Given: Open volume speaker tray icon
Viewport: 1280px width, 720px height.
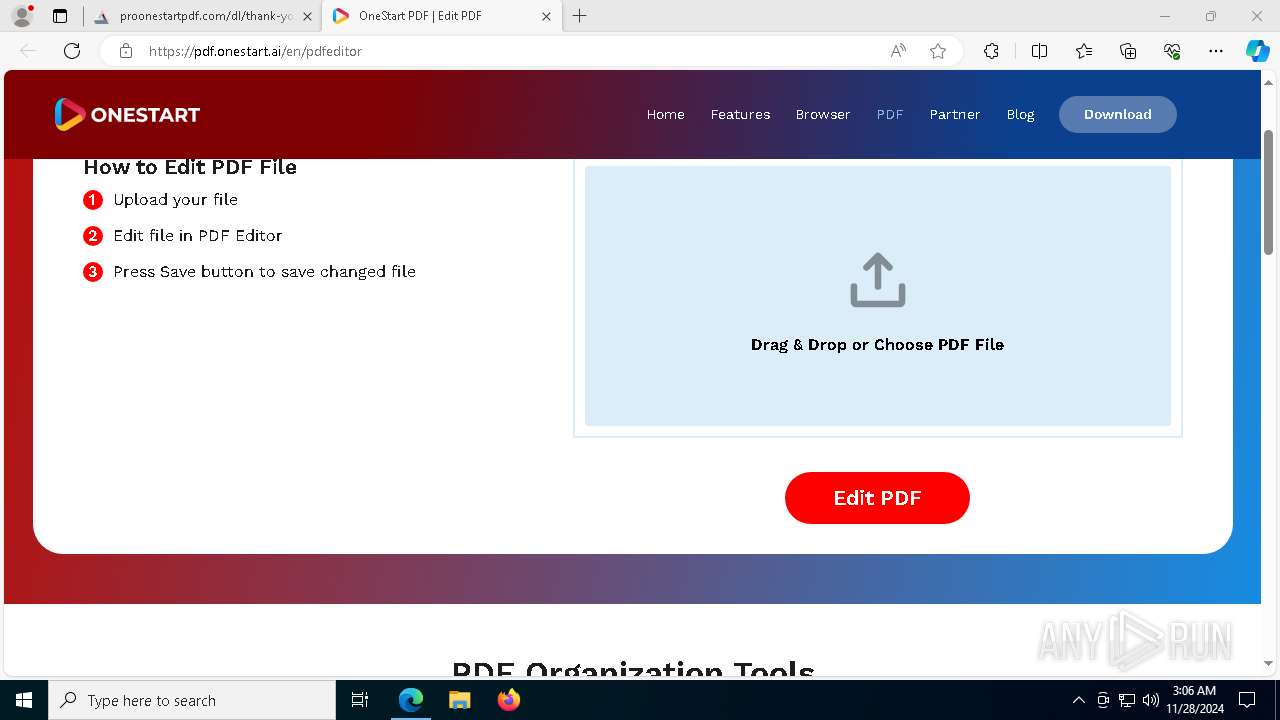Looking at the screenshot, I should [x=1151, y=700].
